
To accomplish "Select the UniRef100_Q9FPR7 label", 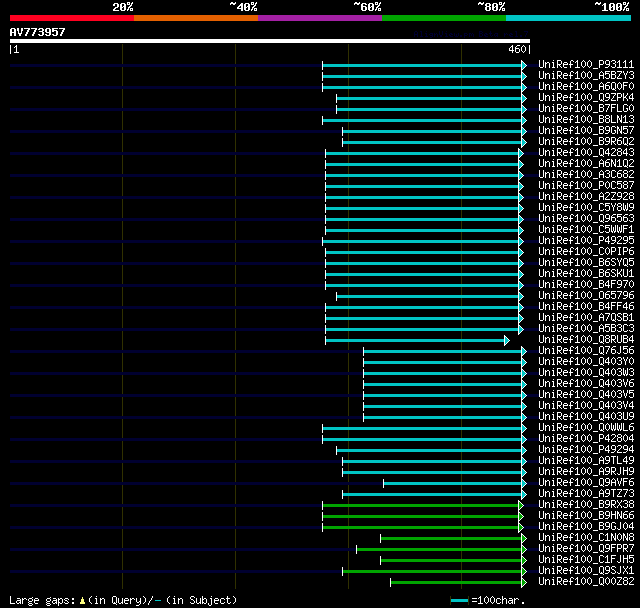I will [586, 549].
